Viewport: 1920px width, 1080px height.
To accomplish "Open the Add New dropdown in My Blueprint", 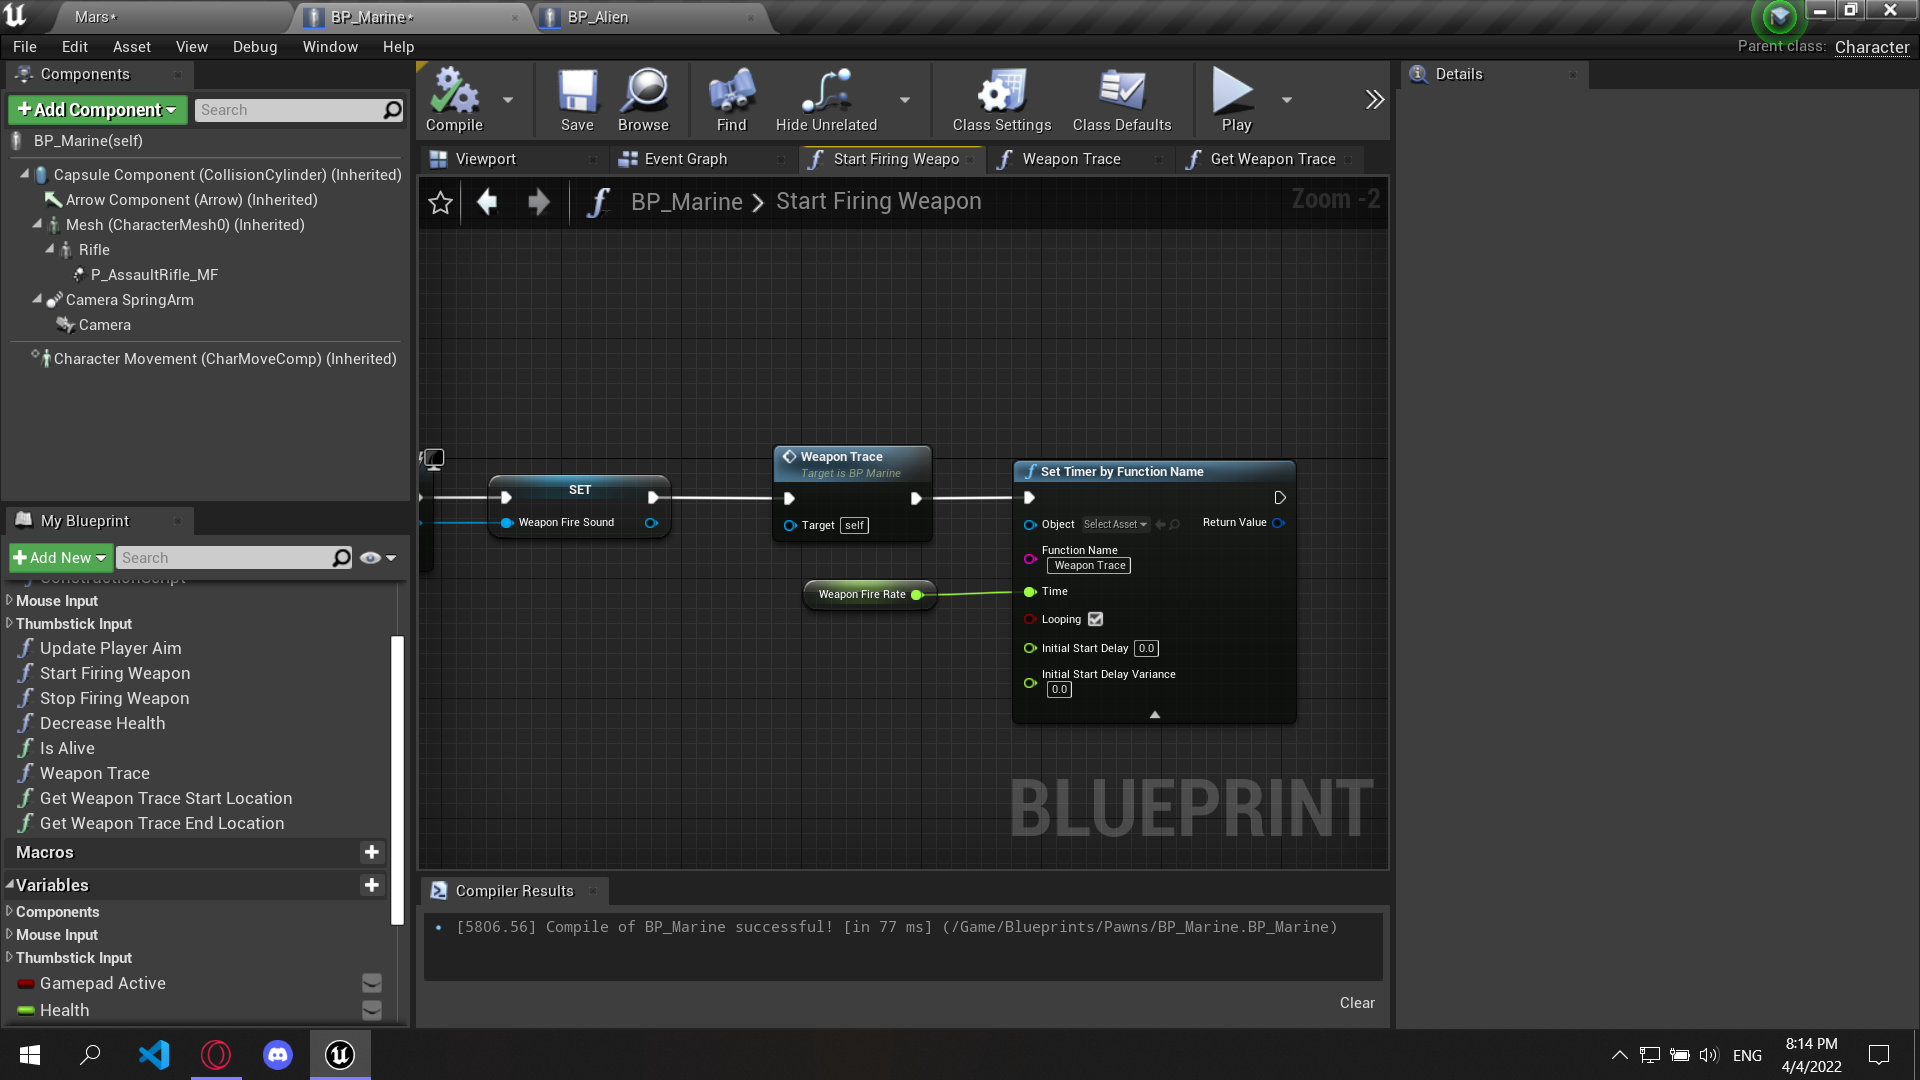I will pos(60,558).
